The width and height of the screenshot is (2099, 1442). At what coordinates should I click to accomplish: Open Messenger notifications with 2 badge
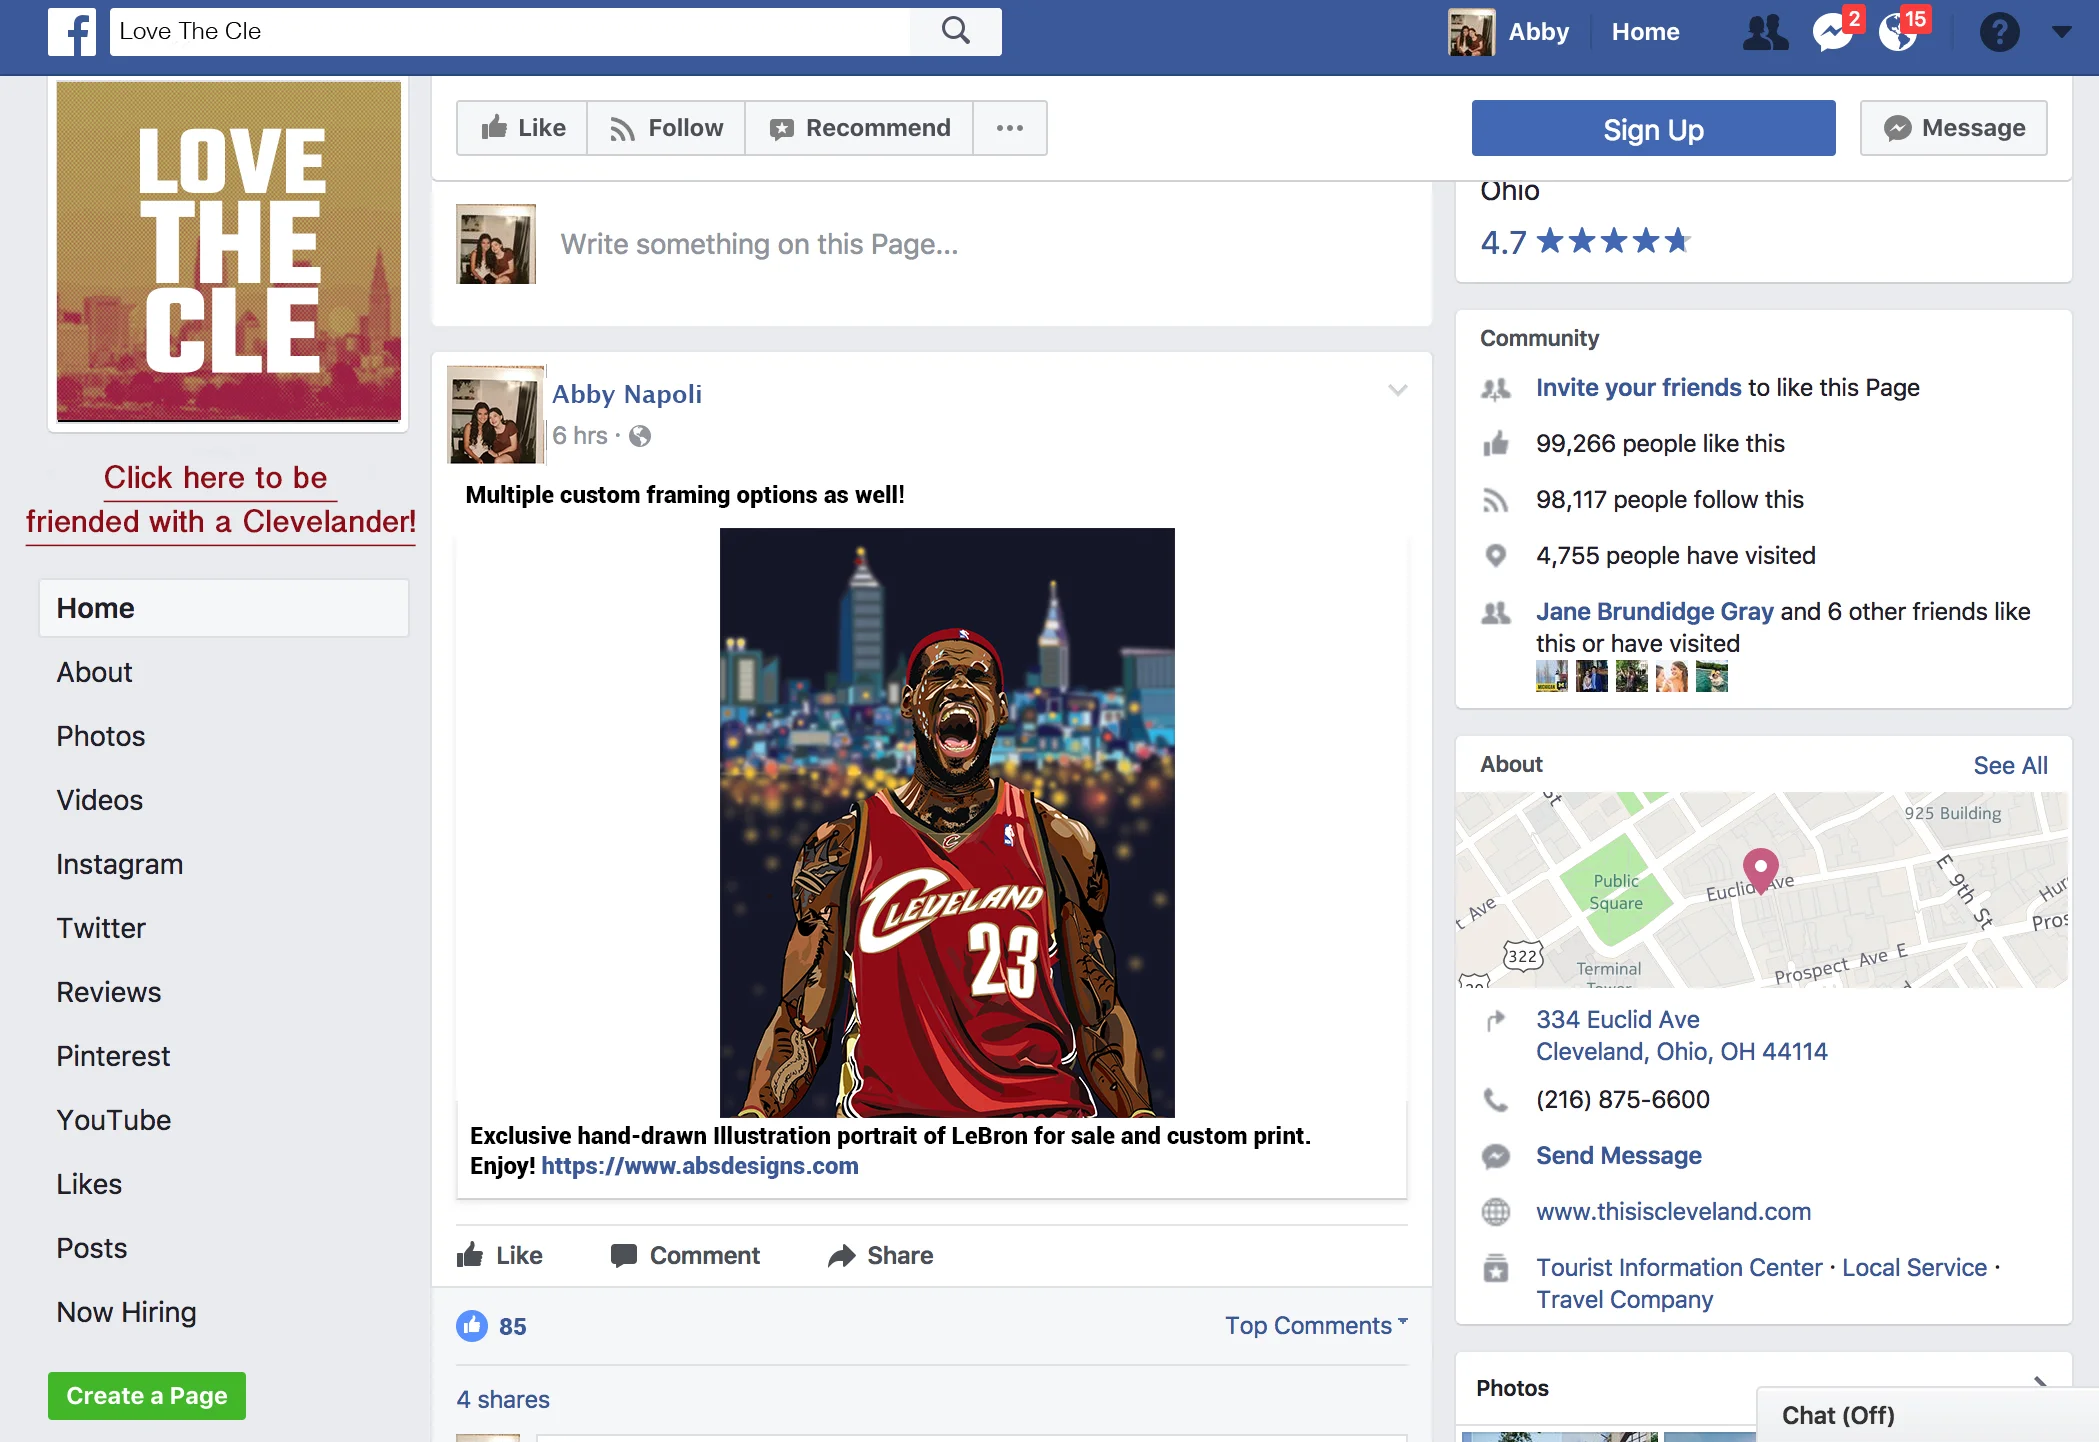coord(1832,32)
